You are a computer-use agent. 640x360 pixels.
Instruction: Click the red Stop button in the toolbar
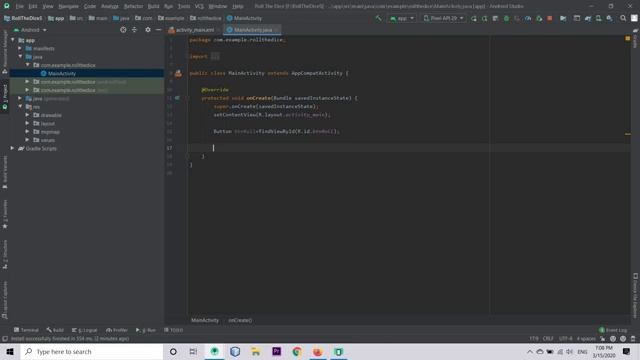click(x=550, y=18)
